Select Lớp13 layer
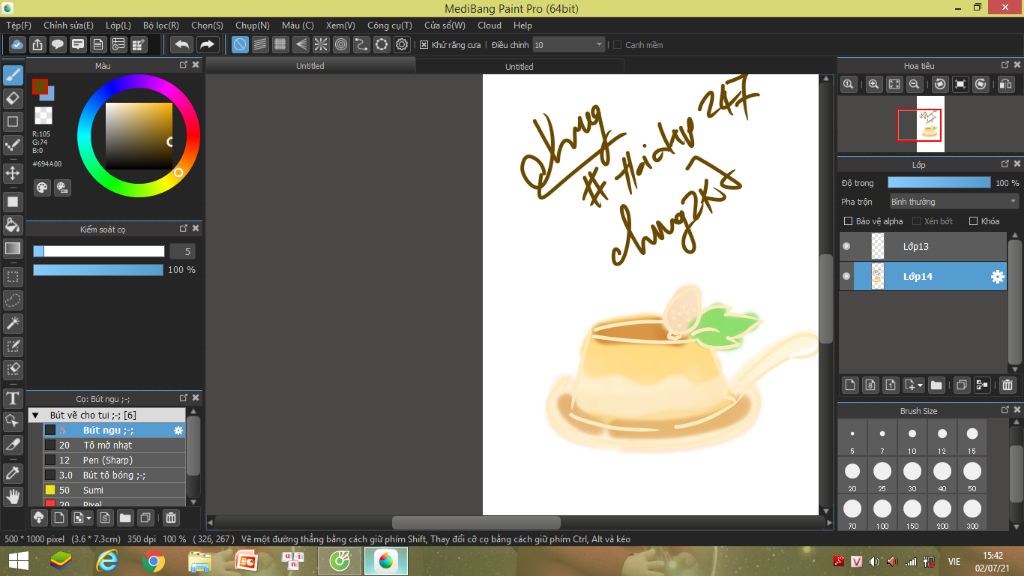Viewport: 1024px width, 576px height. pyautogui.click(x=923, y=246)
